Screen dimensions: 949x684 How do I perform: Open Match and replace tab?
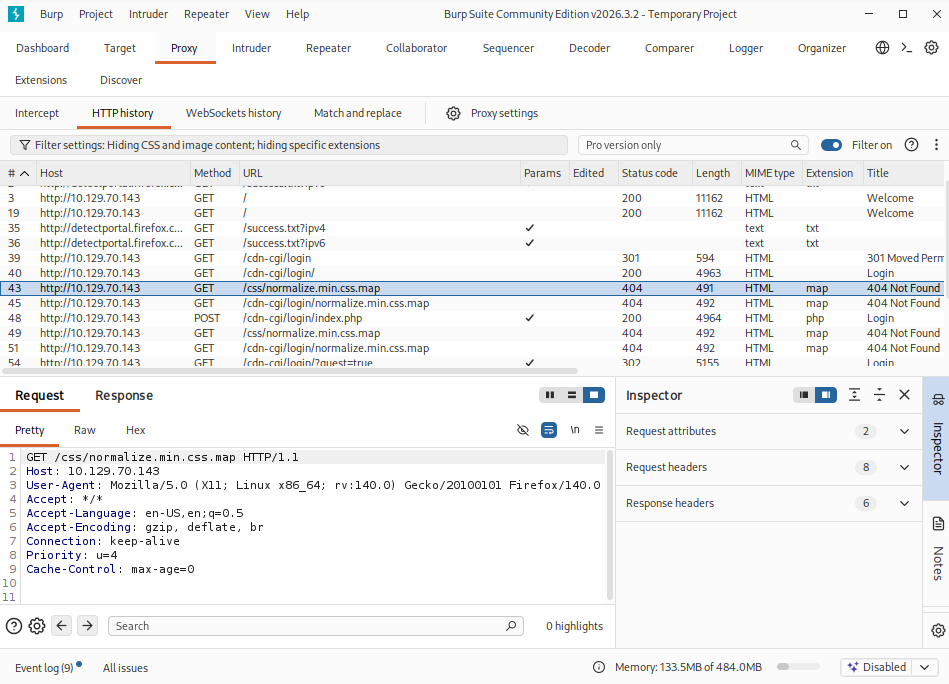pos(358,113)
